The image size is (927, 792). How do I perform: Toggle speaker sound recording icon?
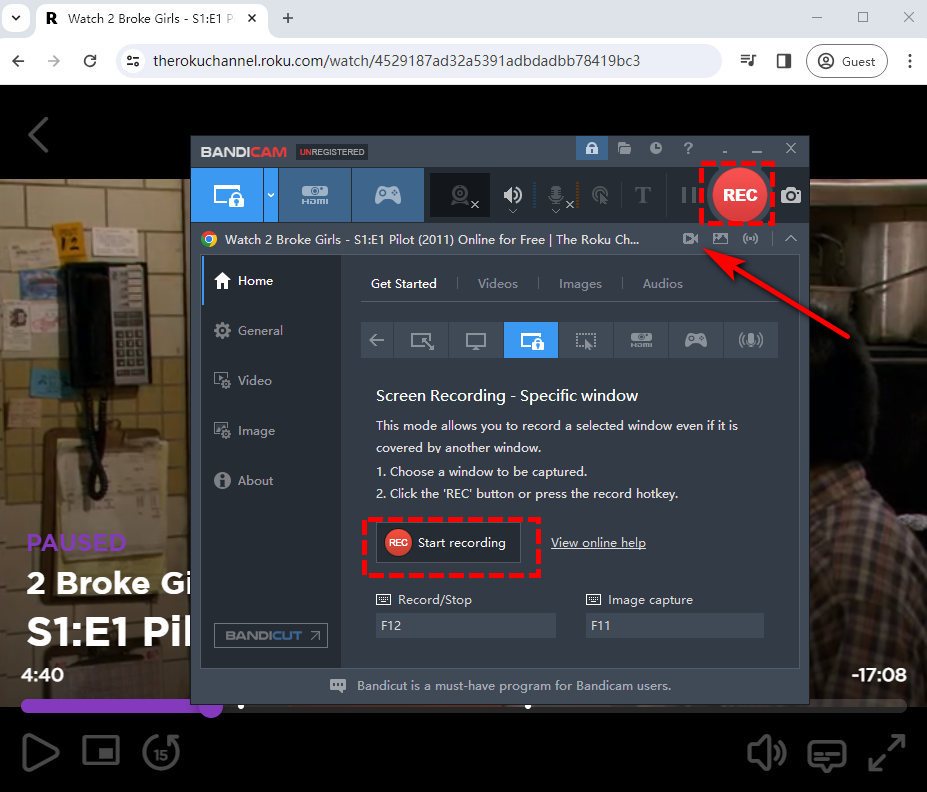[x=513, y=196]
